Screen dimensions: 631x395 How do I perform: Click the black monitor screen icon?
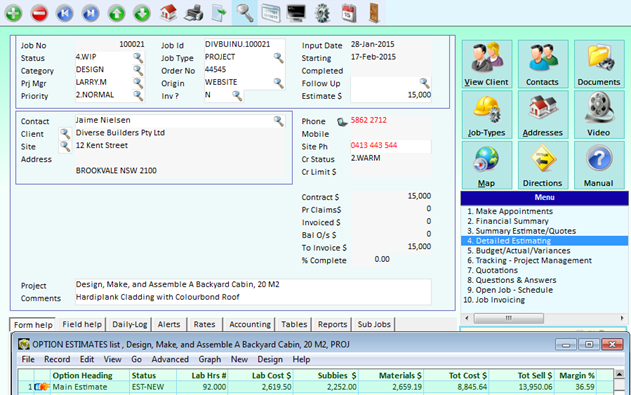[296, 13]
